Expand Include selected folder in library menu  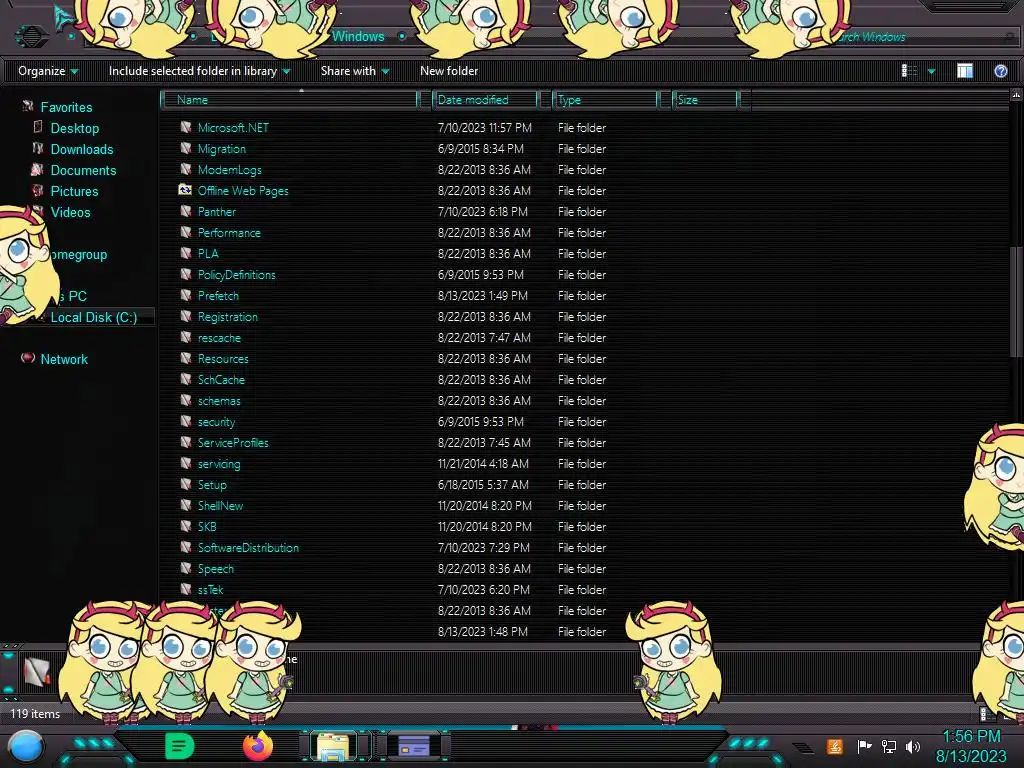(x=199, y=71)
